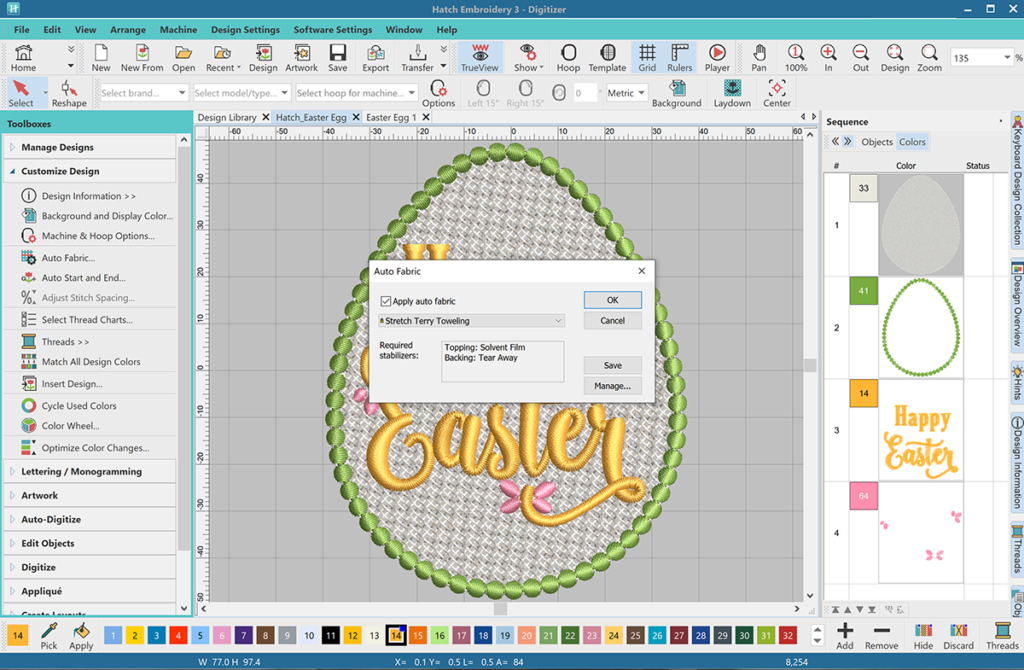Viewport: 1024px width, 670px height.
Task: Open the Design Settings menu
Action: pos(245,30)
